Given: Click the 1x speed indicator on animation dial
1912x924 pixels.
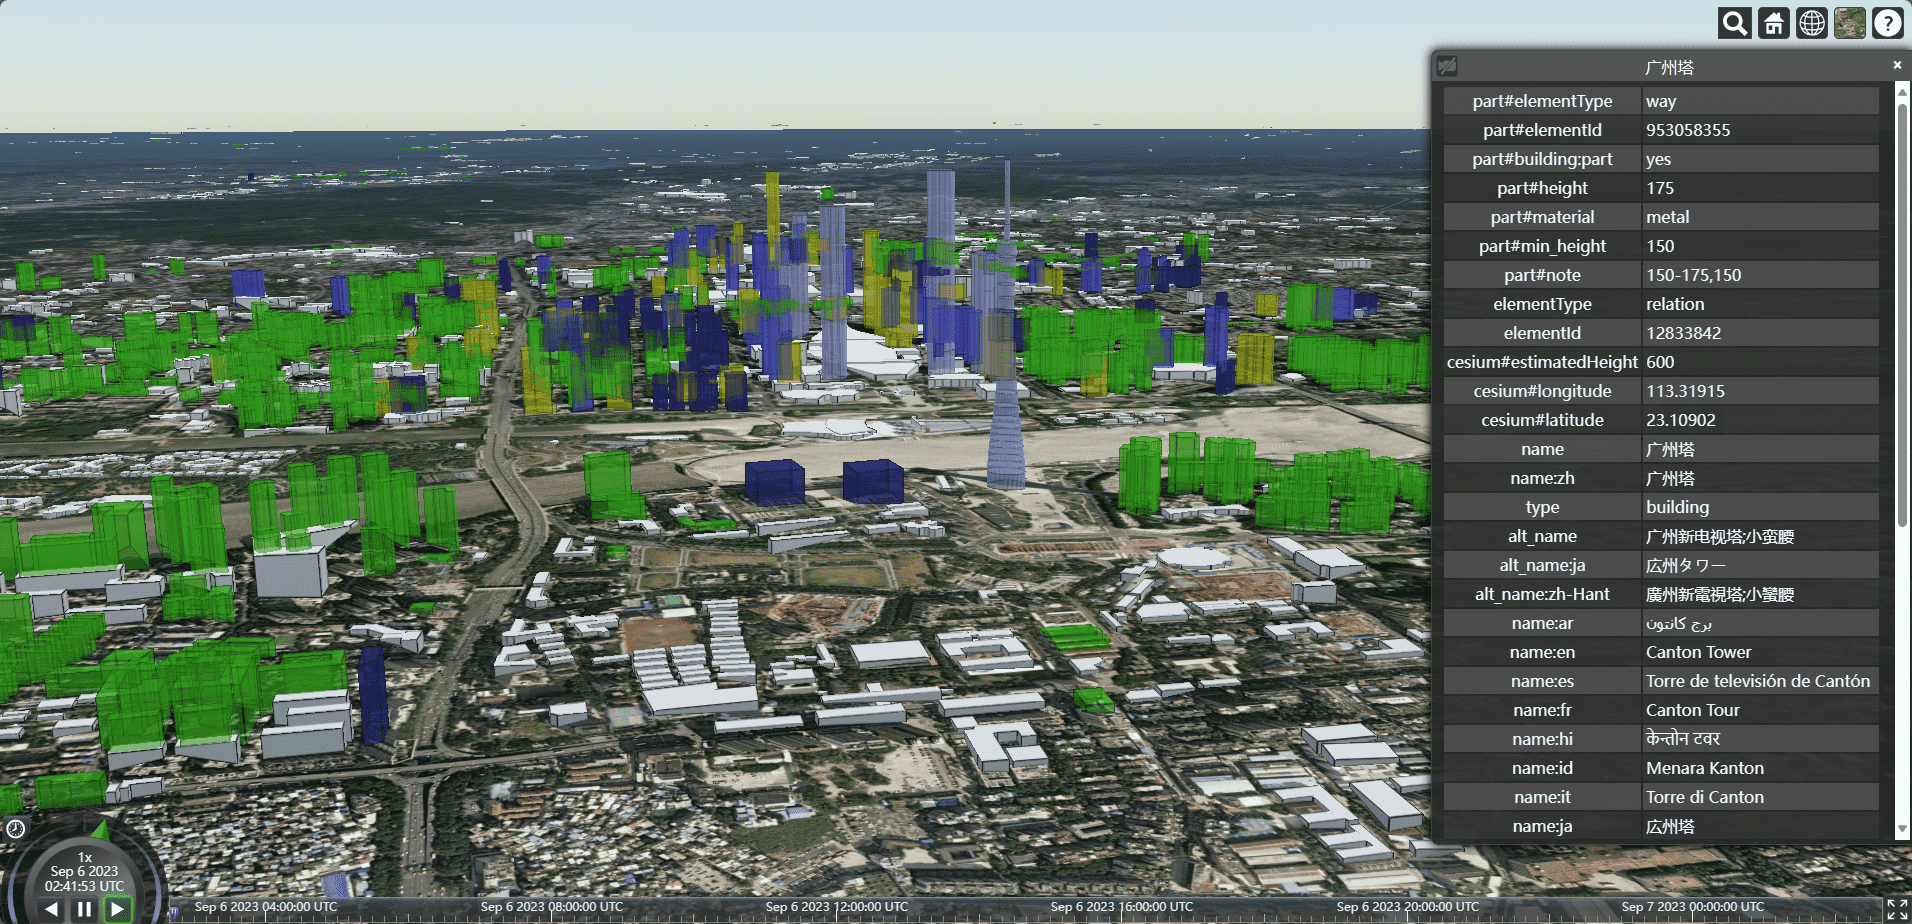Looking at the screenshot, I should [x=85, y=857].
